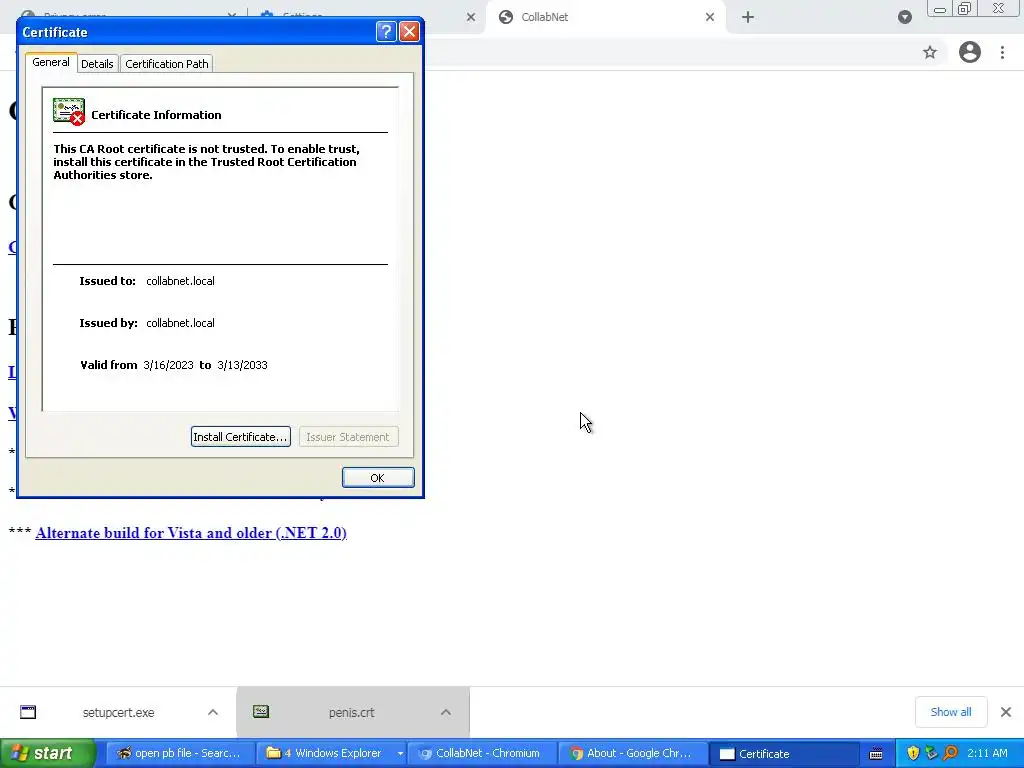Image resolution: width=1024 pixels, height=768 pixels.
Task: Open setupcert.exe download item
Action: tap(118, 712)
